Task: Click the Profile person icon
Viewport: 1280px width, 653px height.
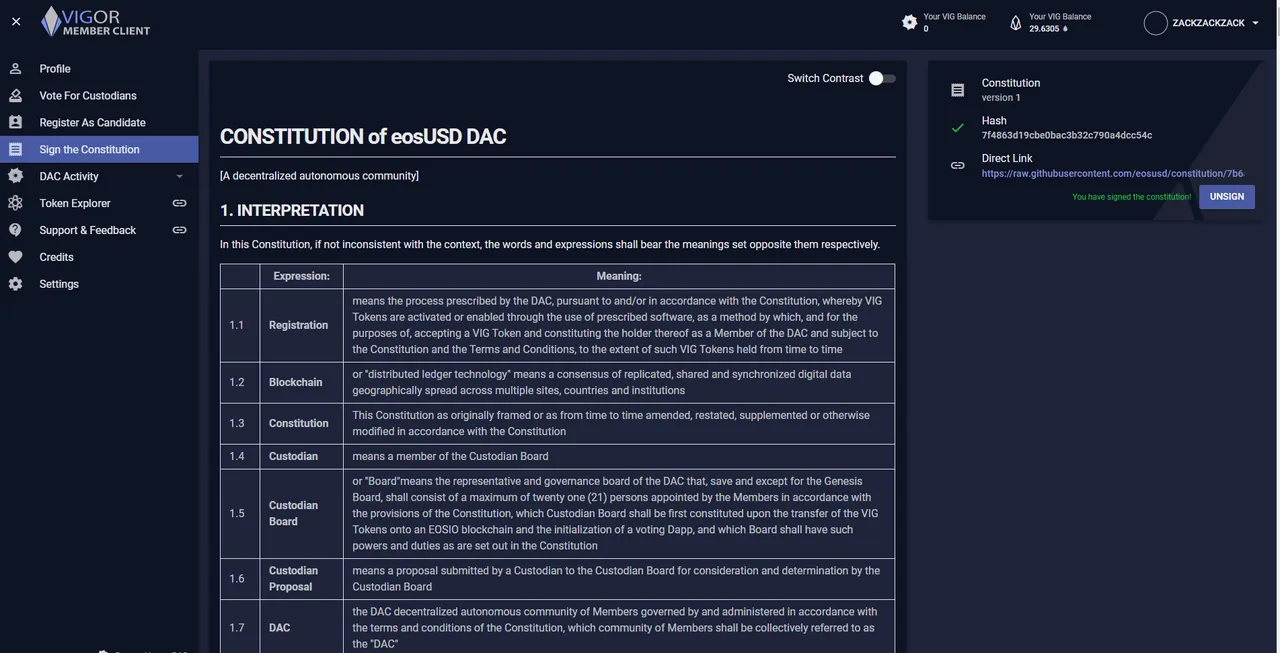Action: click(x=15, y=69)
